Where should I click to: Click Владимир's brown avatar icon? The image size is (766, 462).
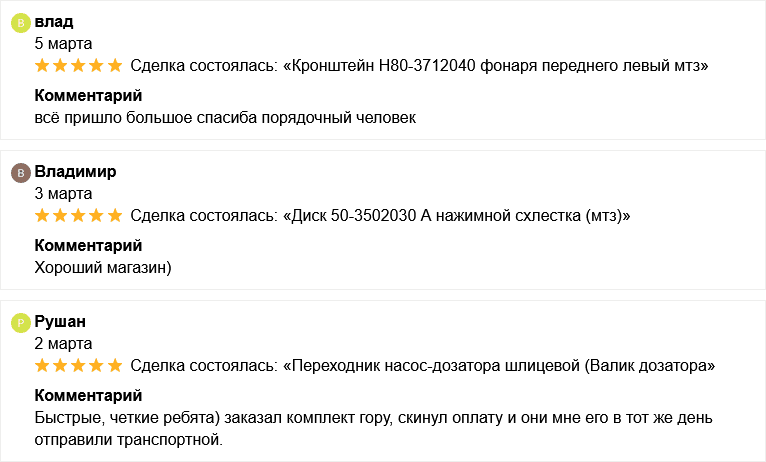click(x=20, y=172)
